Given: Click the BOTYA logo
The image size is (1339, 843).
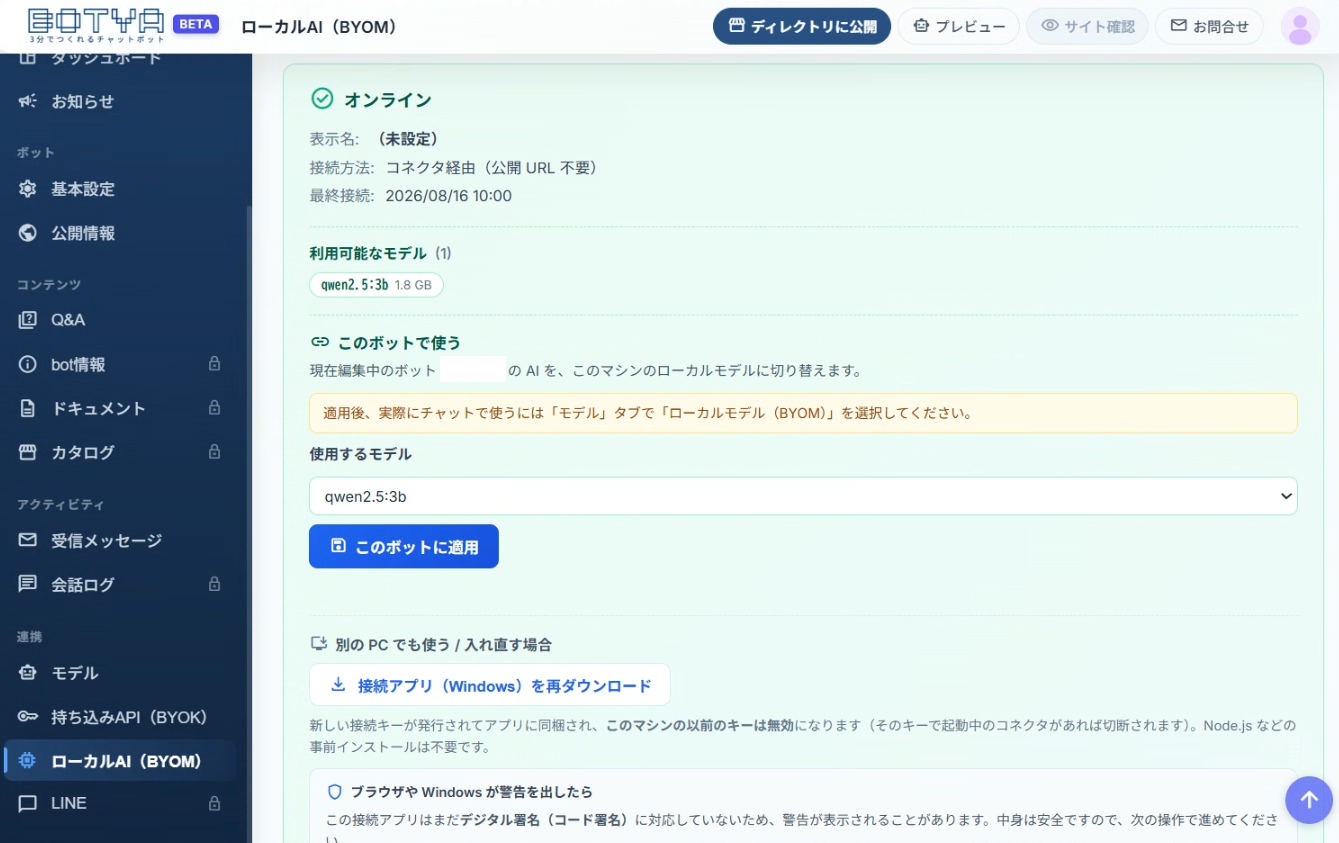Looking at the screenshot, I should click(x=95, y=25).
